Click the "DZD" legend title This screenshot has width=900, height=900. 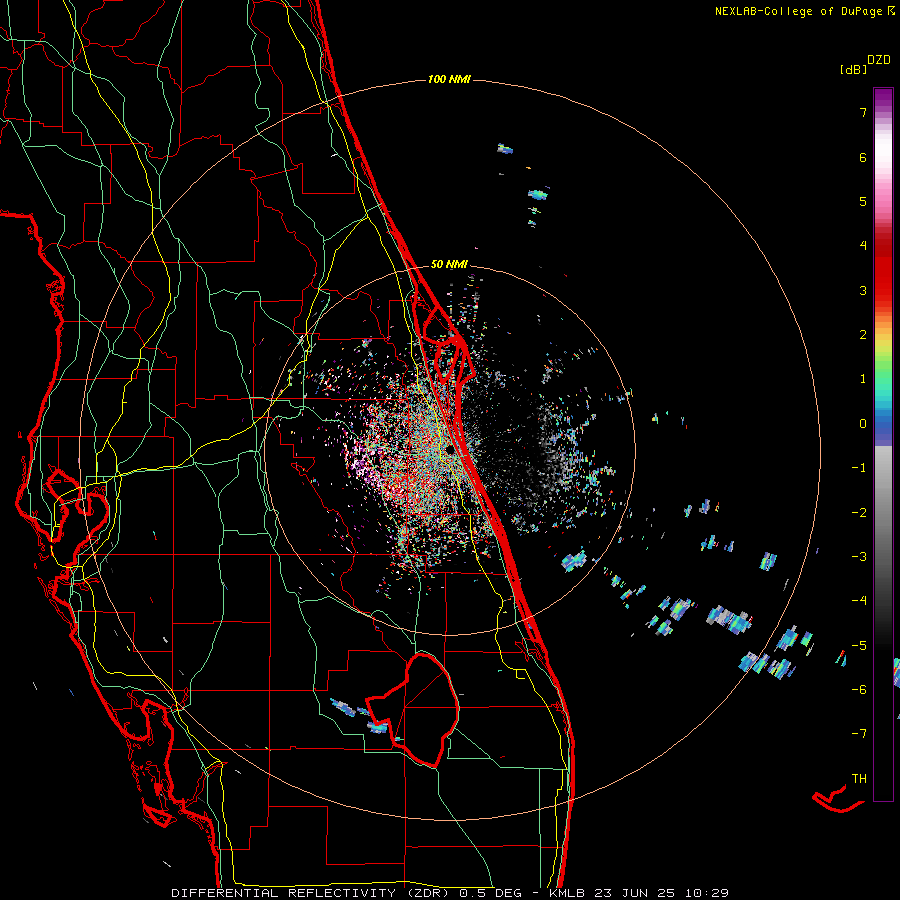click(879, 60)
